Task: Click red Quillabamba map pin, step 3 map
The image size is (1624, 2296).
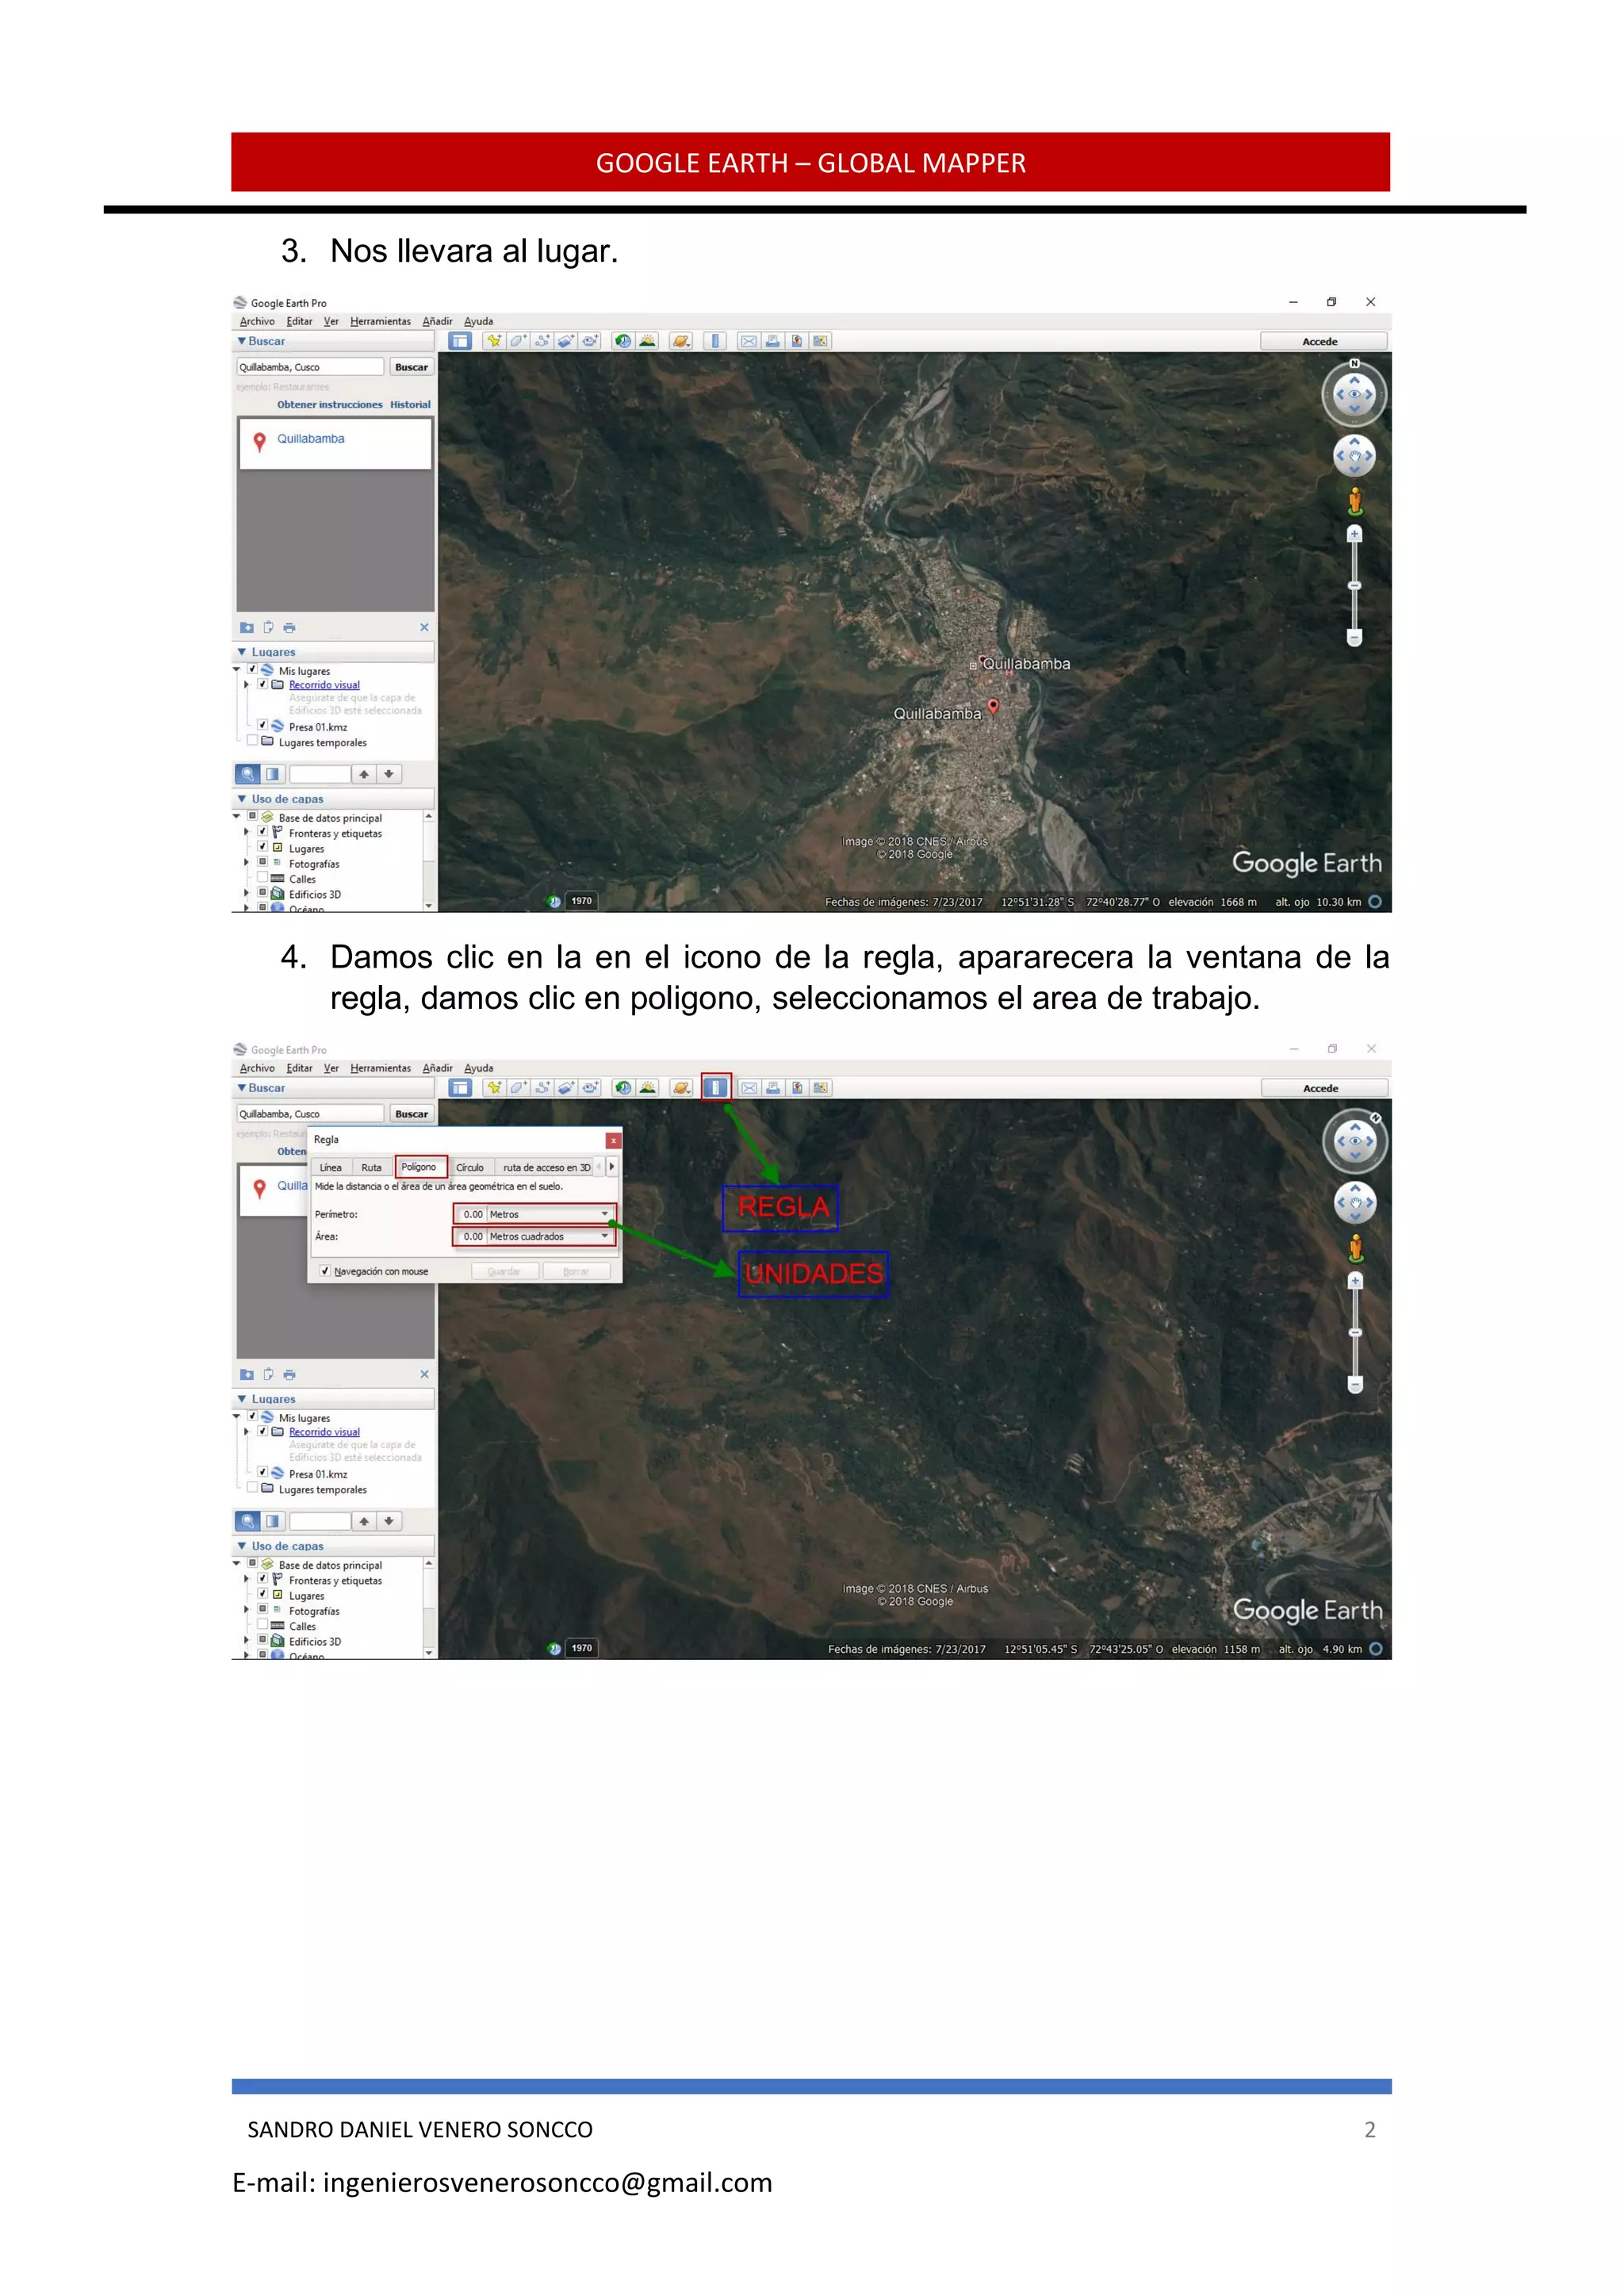Action: tap(993, 706)
